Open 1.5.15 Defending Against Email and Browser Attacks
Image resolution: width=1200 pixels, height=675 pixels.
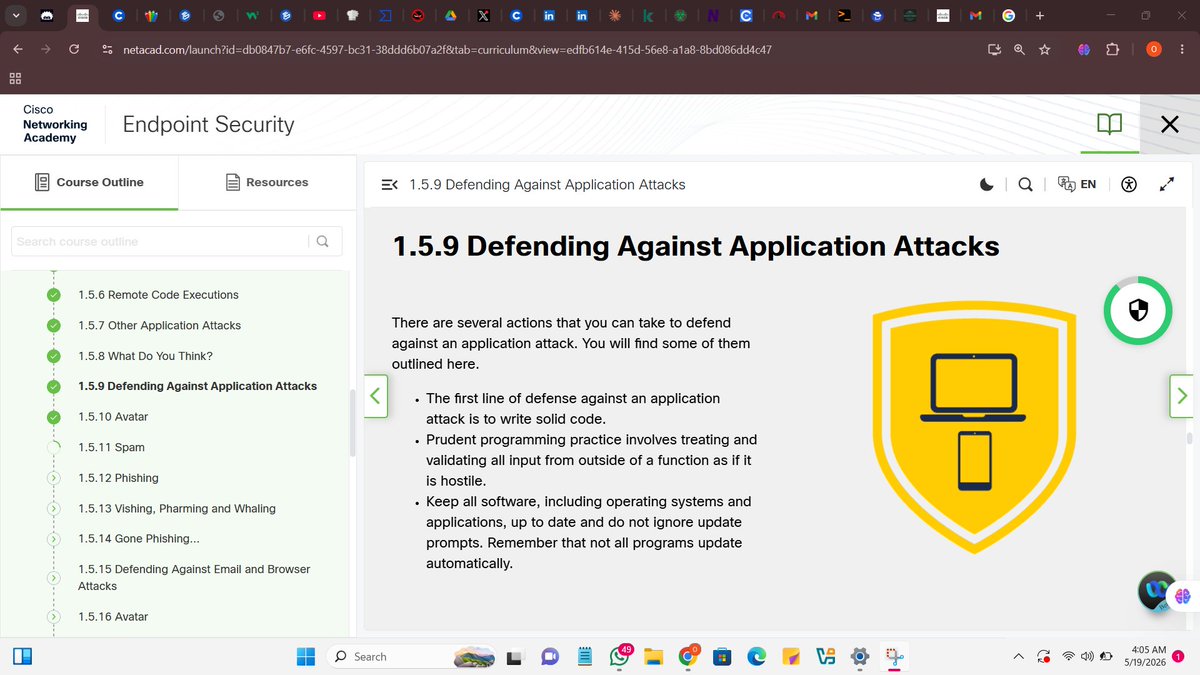(x=194, y=577)
